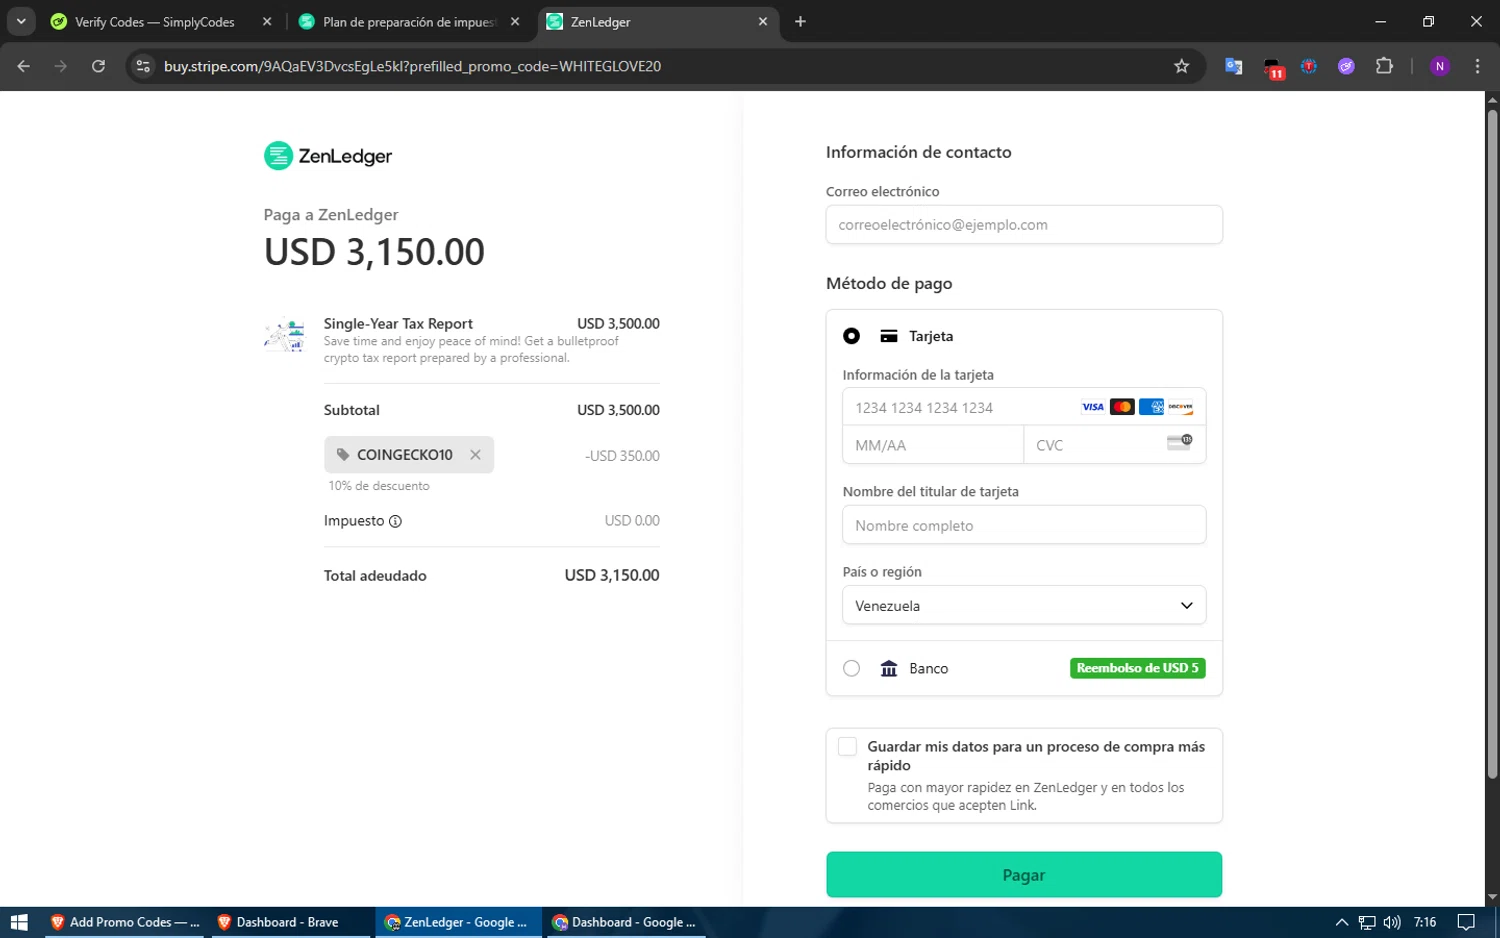Viewport: 1500px width, 938px height.
Task: Click the page vertical scrollbar
Action: (1492, 443)
